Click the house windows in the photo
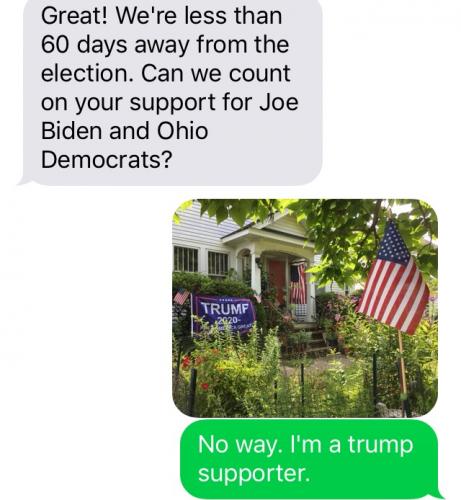Viewport: 461px width, 500px height. [x=201, y=262]
